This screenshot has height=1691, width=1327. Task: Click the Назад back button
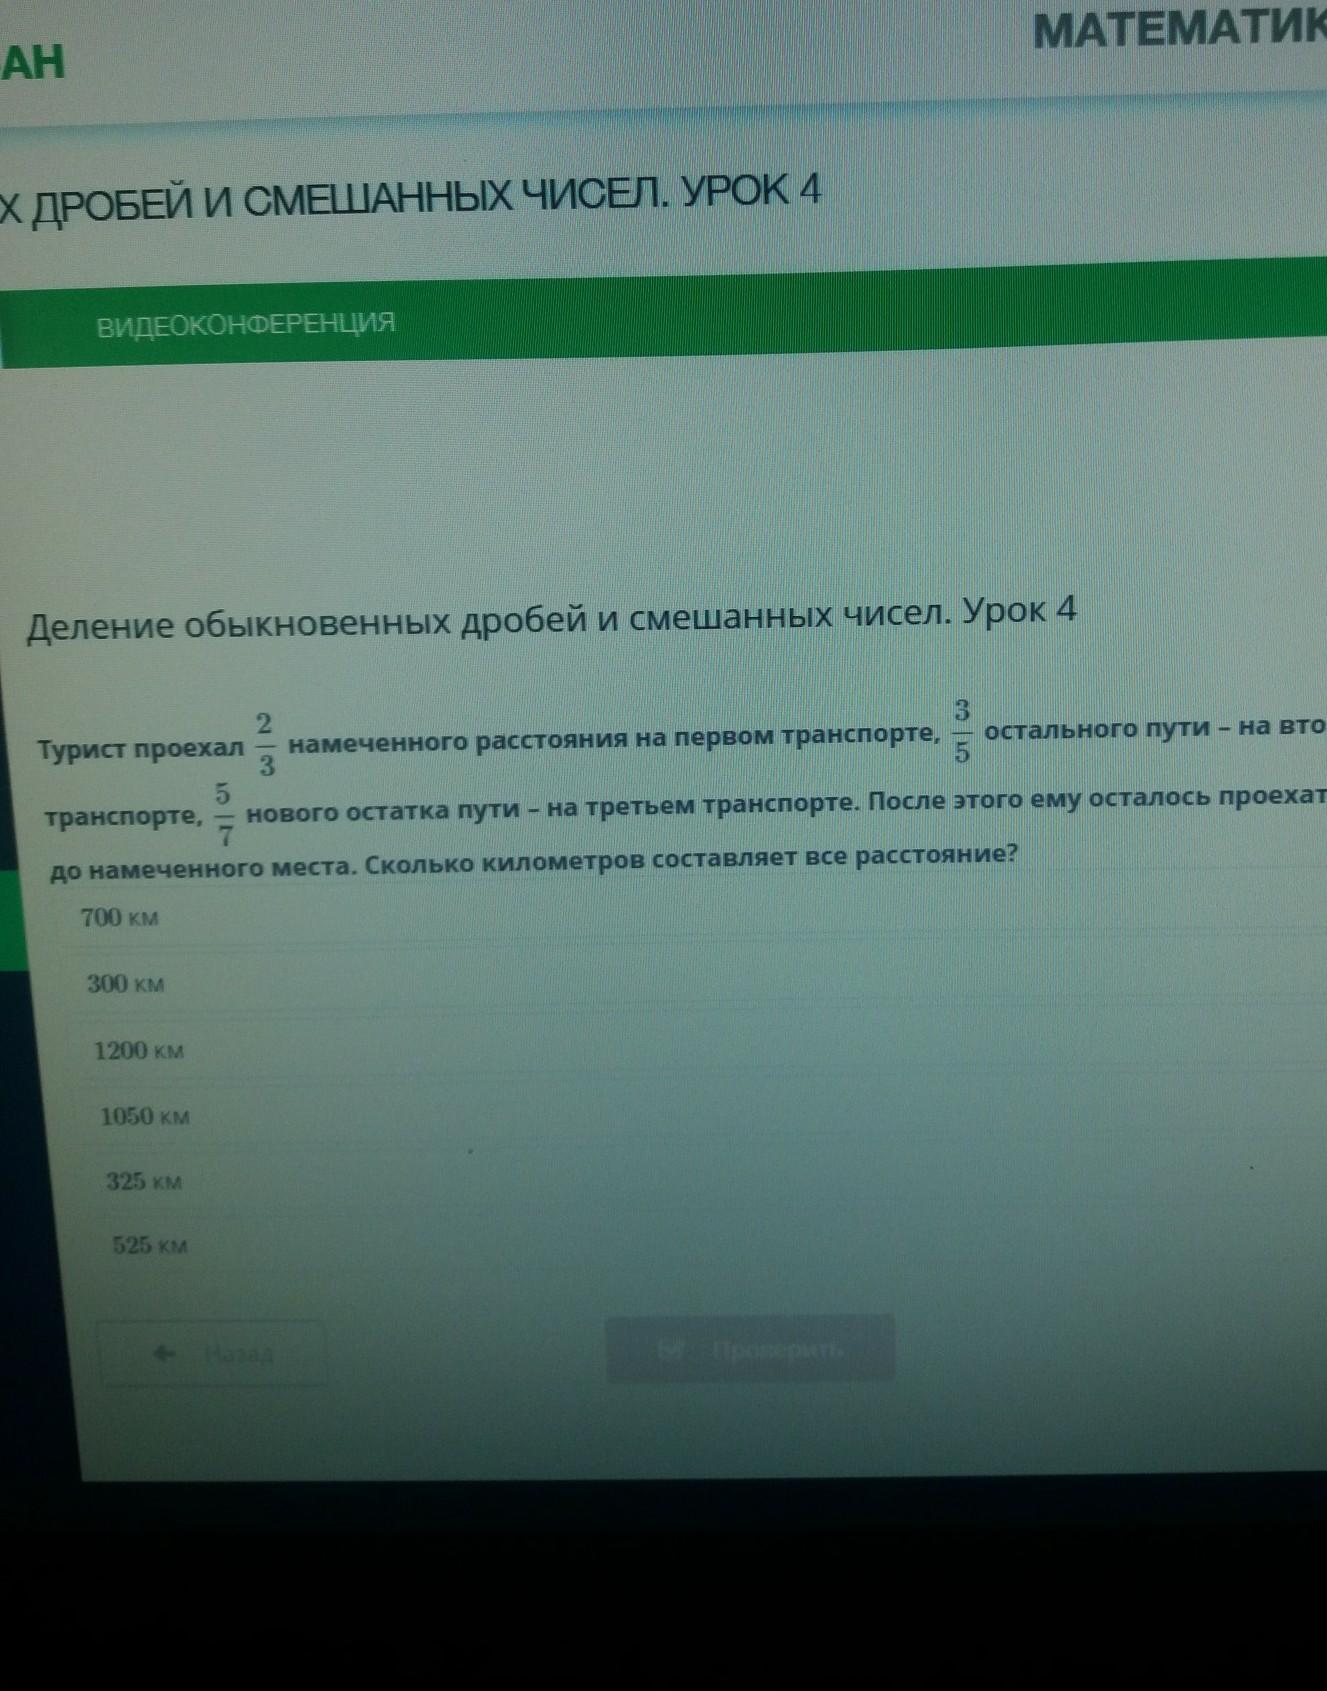pyautogui.click(x=212, y=1354)
